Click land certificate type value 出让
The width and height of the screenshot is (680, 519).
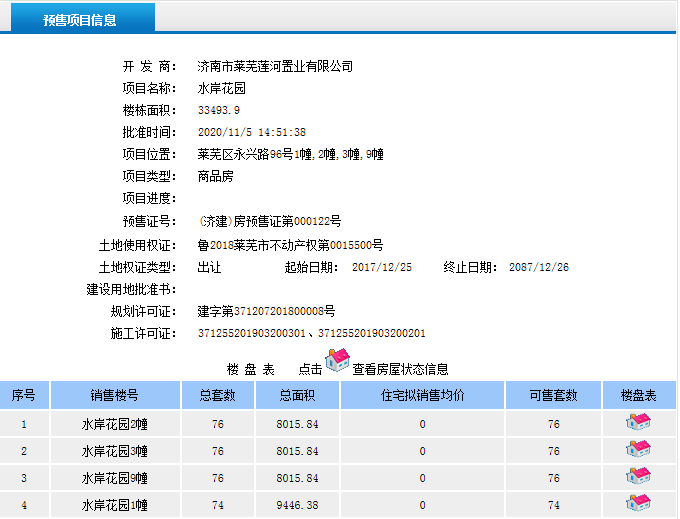pos(209,267)
